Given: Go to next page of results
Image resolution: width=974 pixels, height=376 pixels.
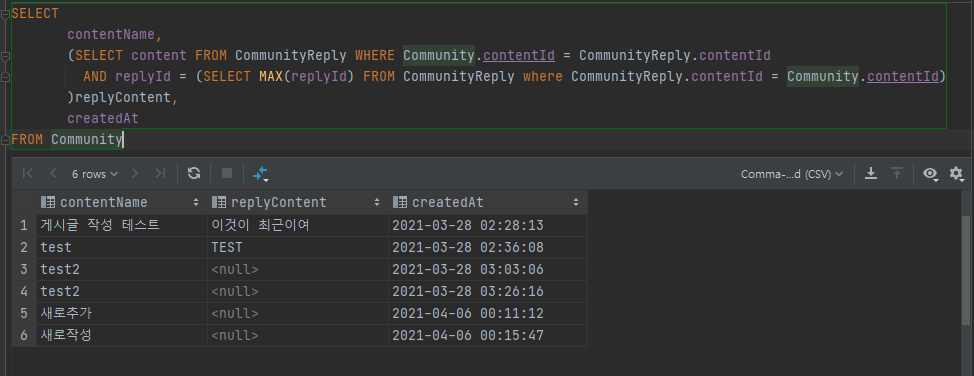Looking at the screenshot, I should 135,174.
